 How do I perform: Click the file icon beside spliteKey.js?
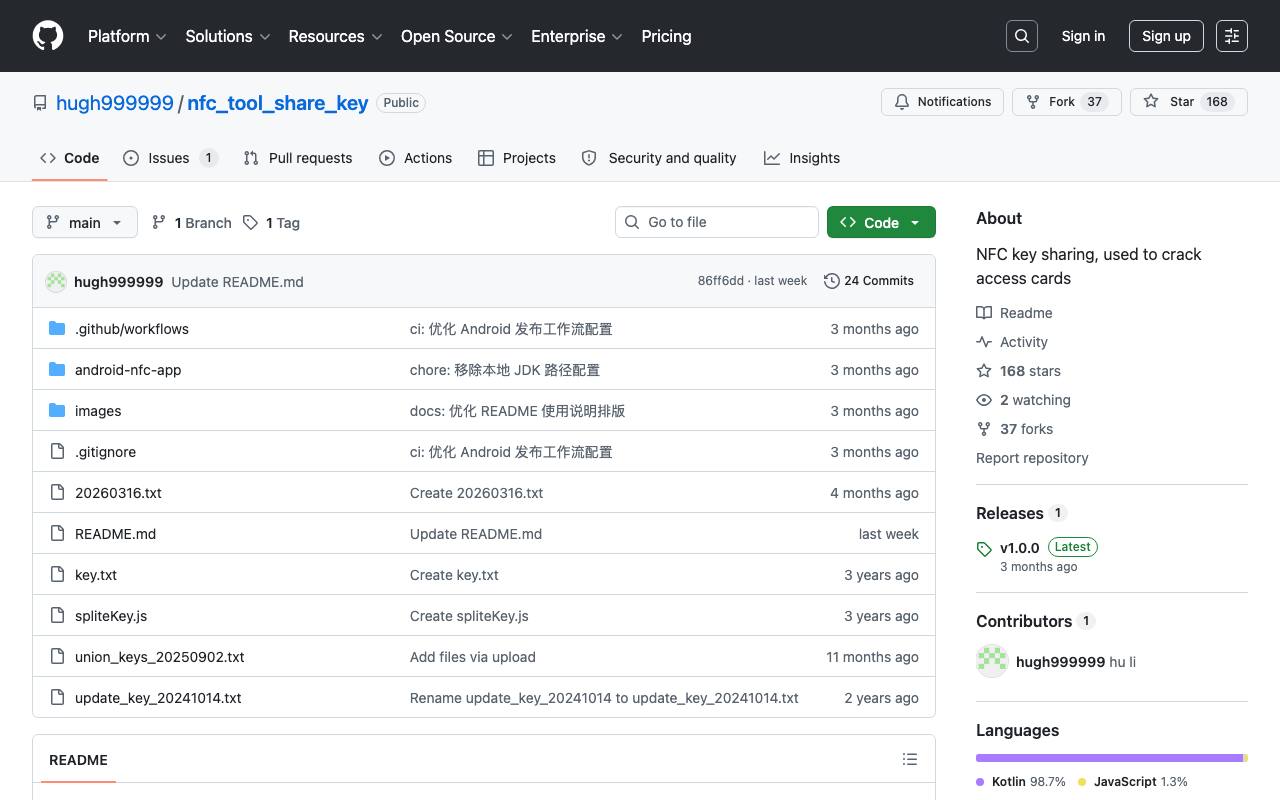[x=57, y=616]
